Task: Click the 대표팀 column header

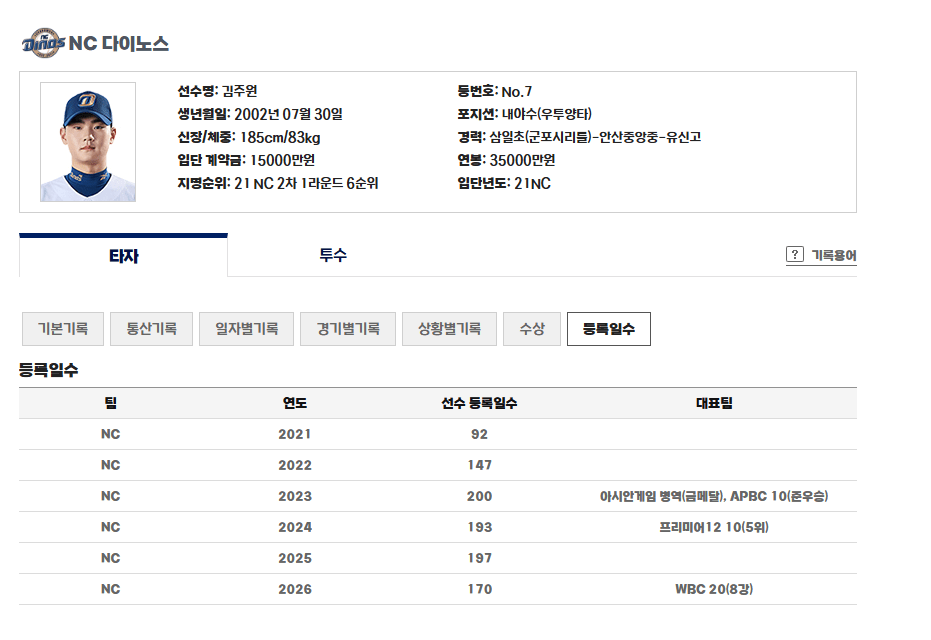Action: pos(714,403)
